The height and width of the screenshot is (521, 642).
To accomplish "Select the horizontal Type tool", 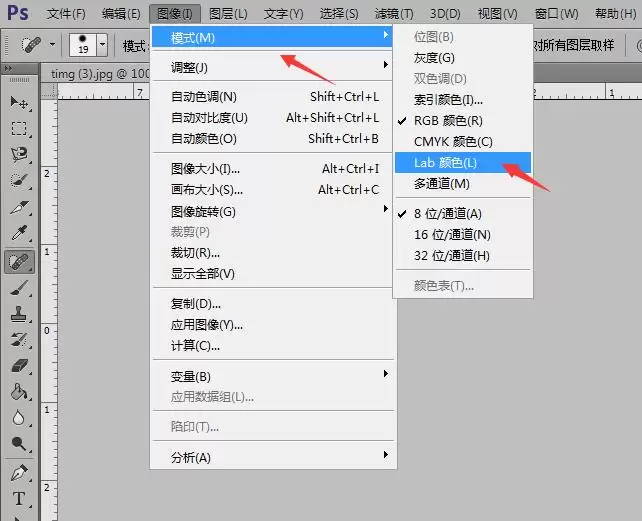I will 19,499.
